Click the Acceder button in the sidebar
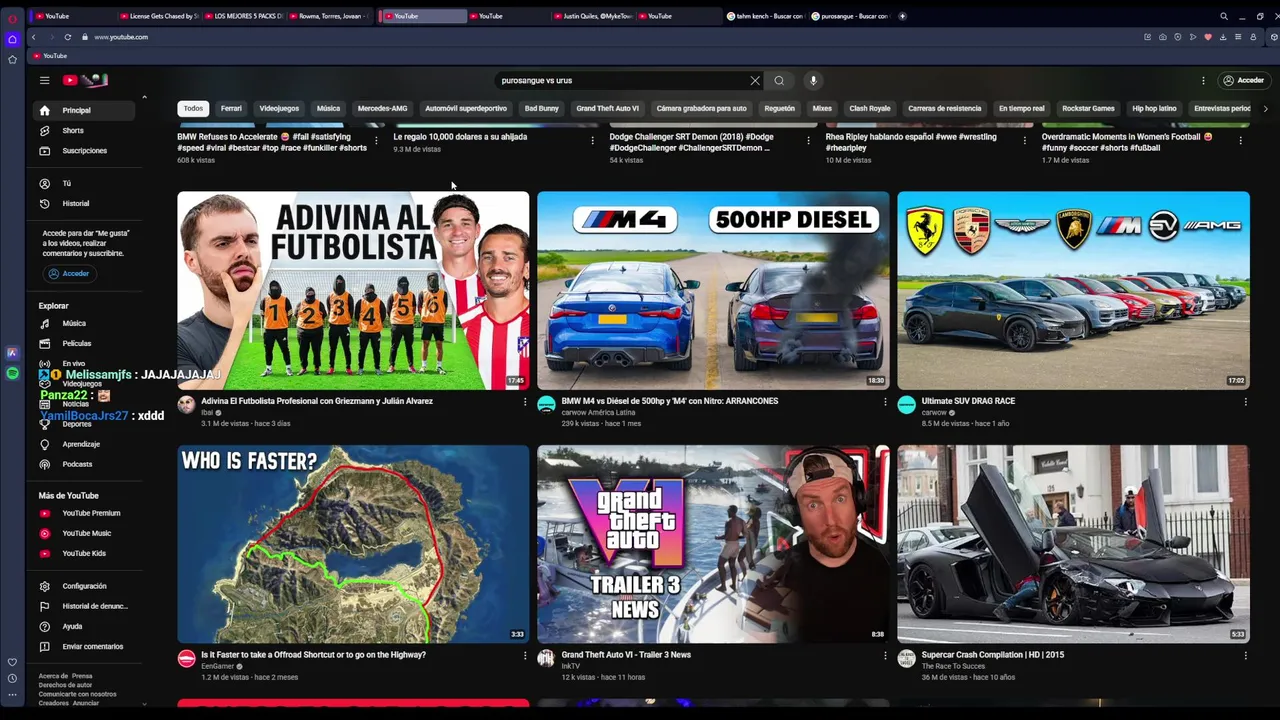 [x=69, y=273]
